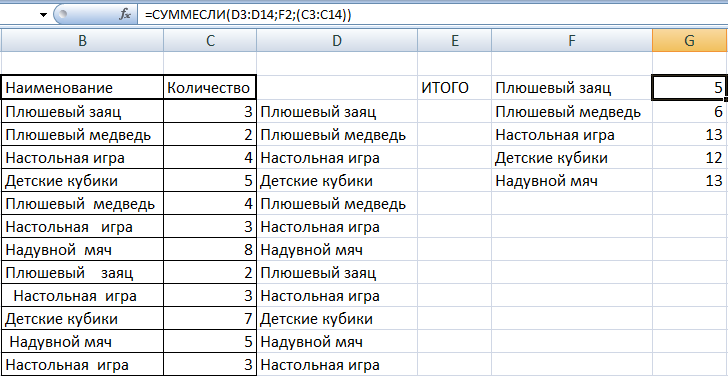The image size is (728, 376).
Task: Click 13 beside Надувной мяч in column G
Action: 690,181
